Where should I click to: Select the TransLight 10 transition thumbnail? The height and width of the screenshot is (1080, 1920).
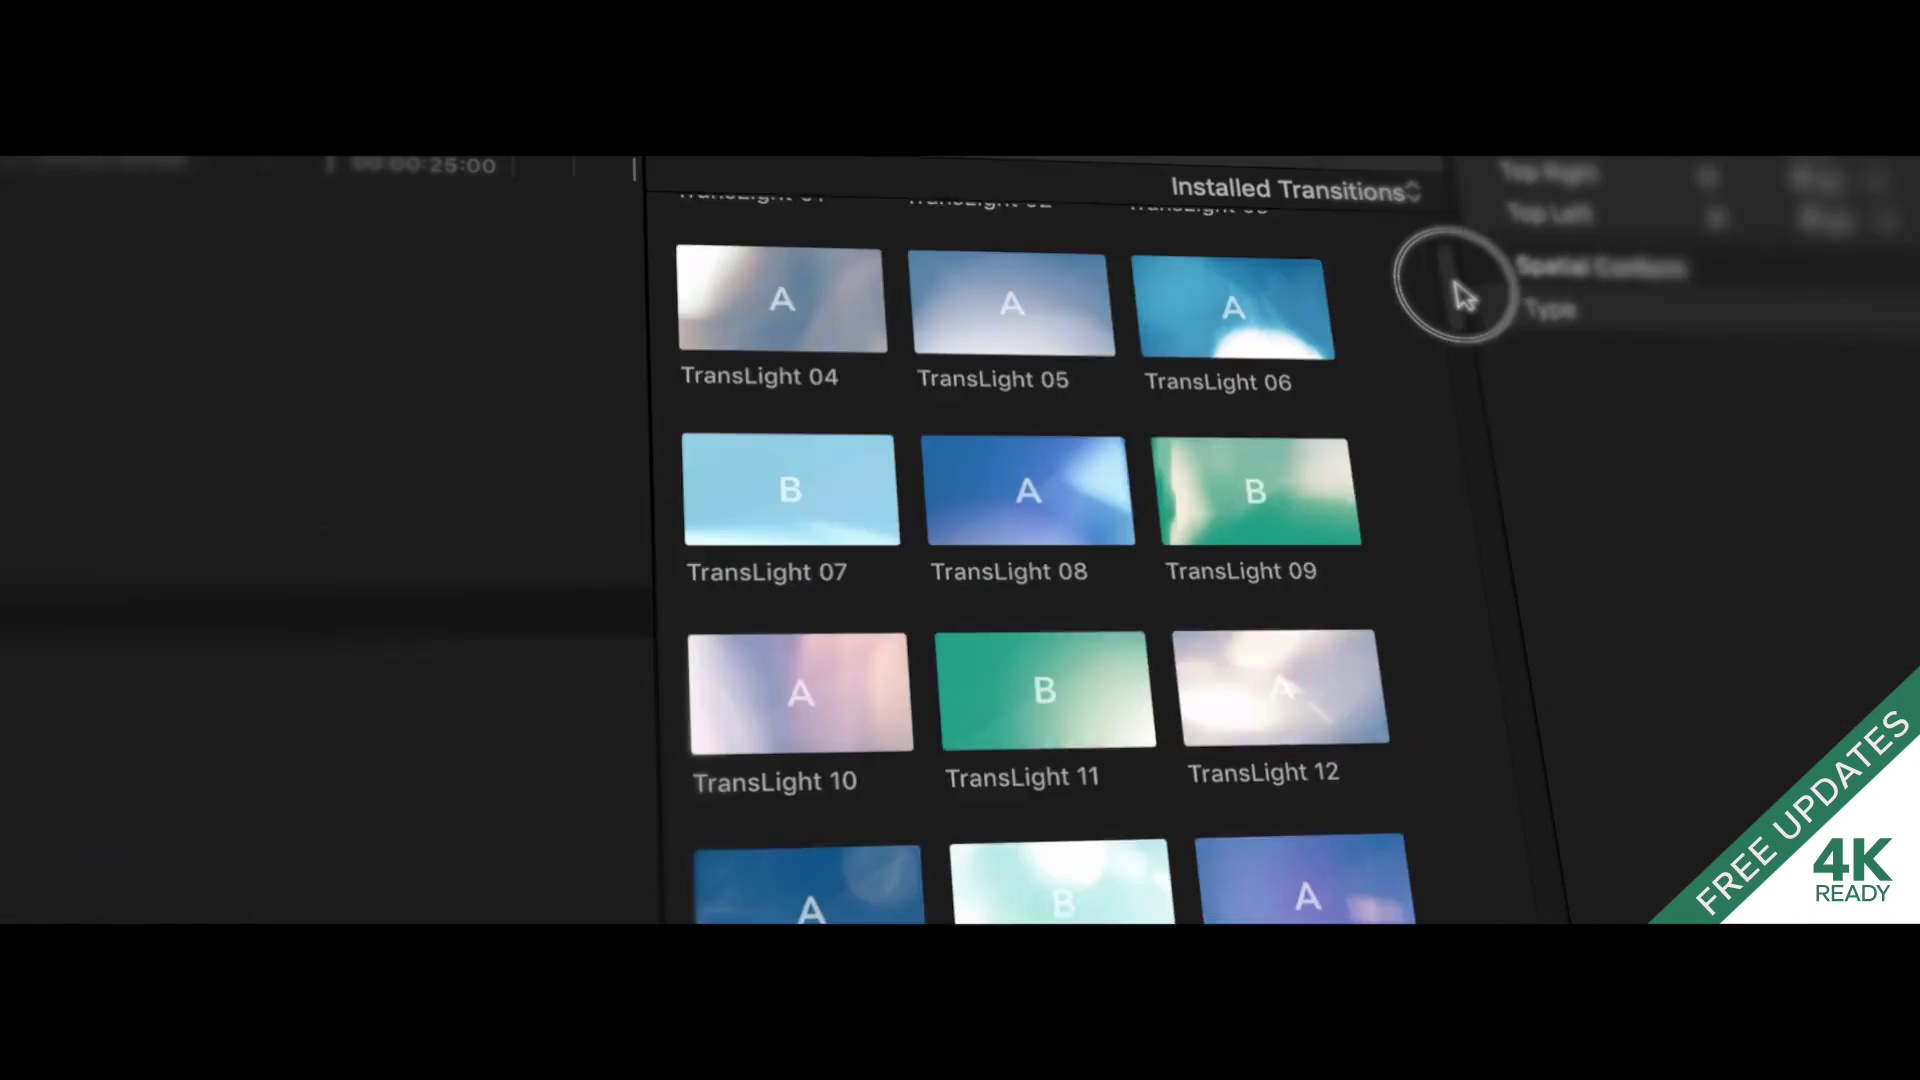click(800, 693)
